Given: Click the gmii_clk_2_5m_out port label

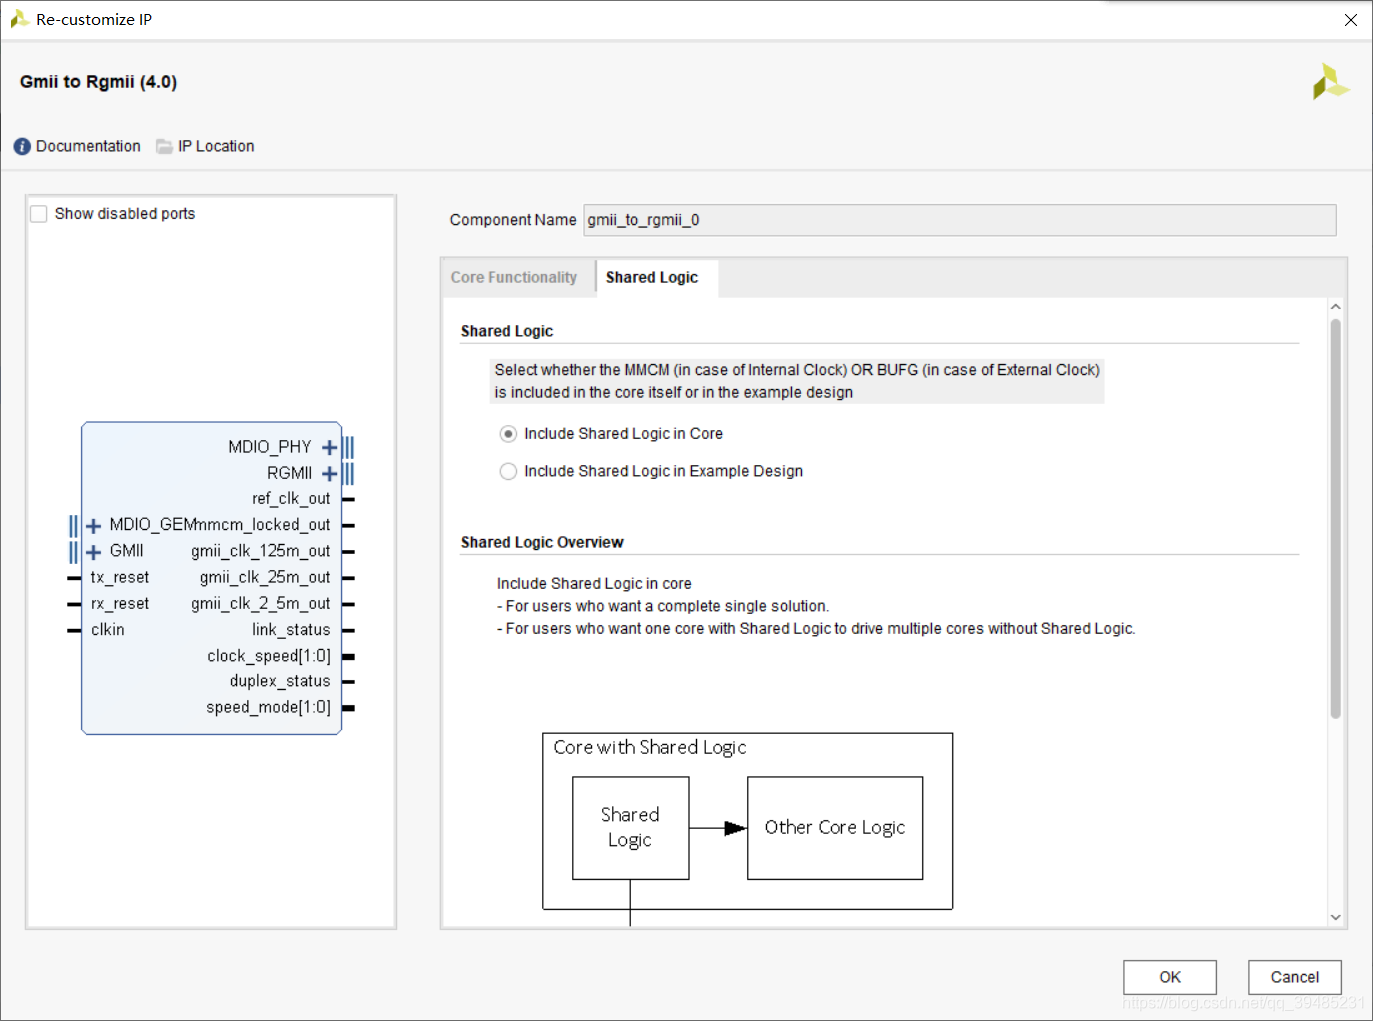Looking at the screenshot, I should 261,603.
